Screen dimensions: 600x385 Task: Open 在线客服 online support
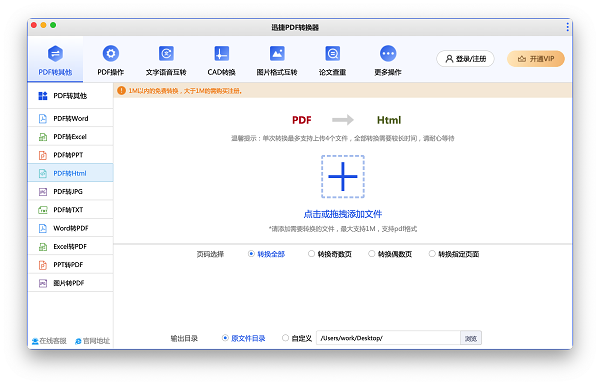(x=49, y=341)
